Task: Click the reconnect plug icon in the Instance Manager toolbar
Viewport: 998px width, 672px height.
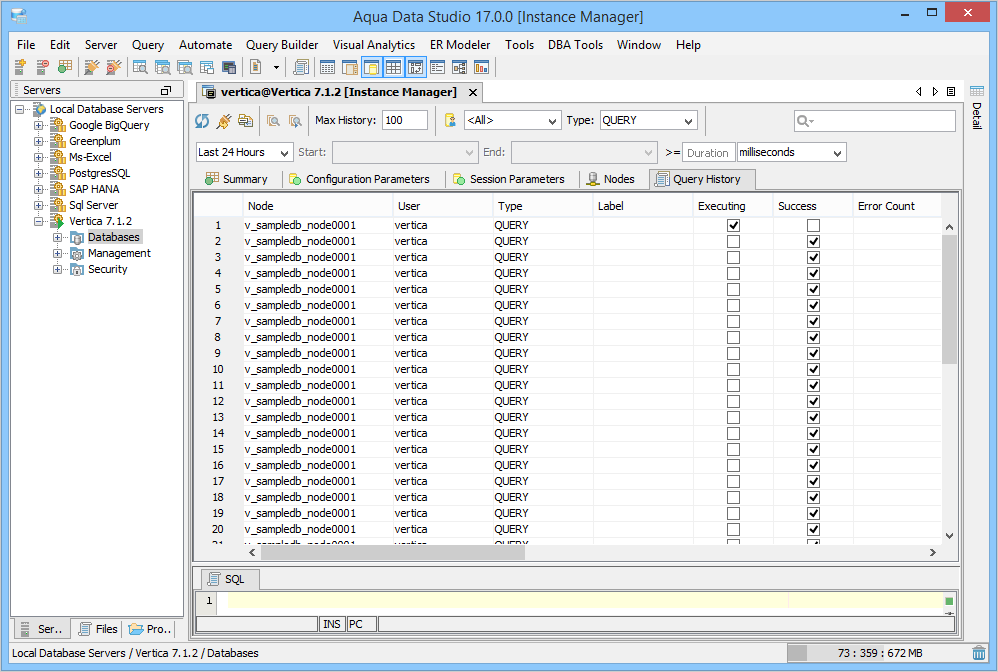Action: coord(223,120)
